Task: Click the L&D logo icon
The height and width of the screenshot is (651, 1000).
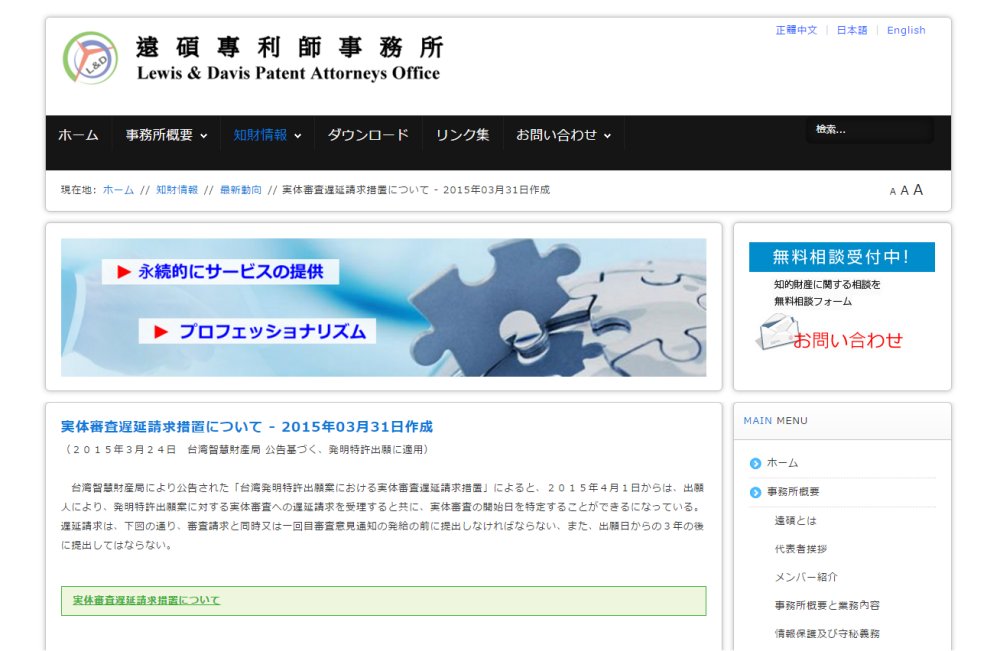Action: pyautogui.click(x=91, y=58)
